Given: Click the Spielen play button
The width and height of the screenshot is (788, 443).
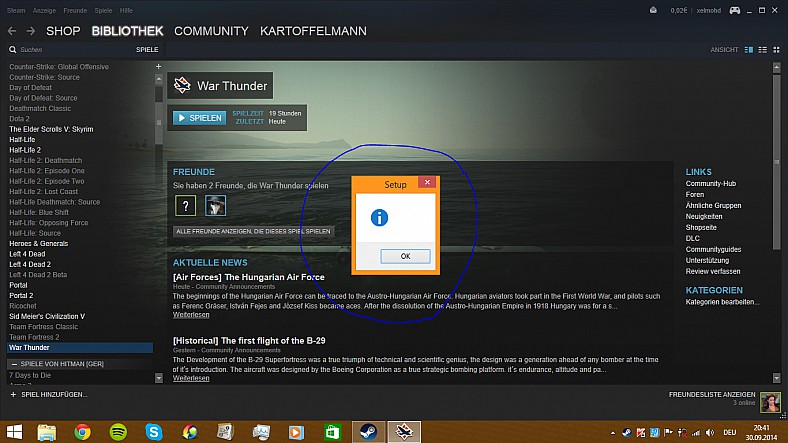Looking at the screenshot, I should tap(200, 118).
